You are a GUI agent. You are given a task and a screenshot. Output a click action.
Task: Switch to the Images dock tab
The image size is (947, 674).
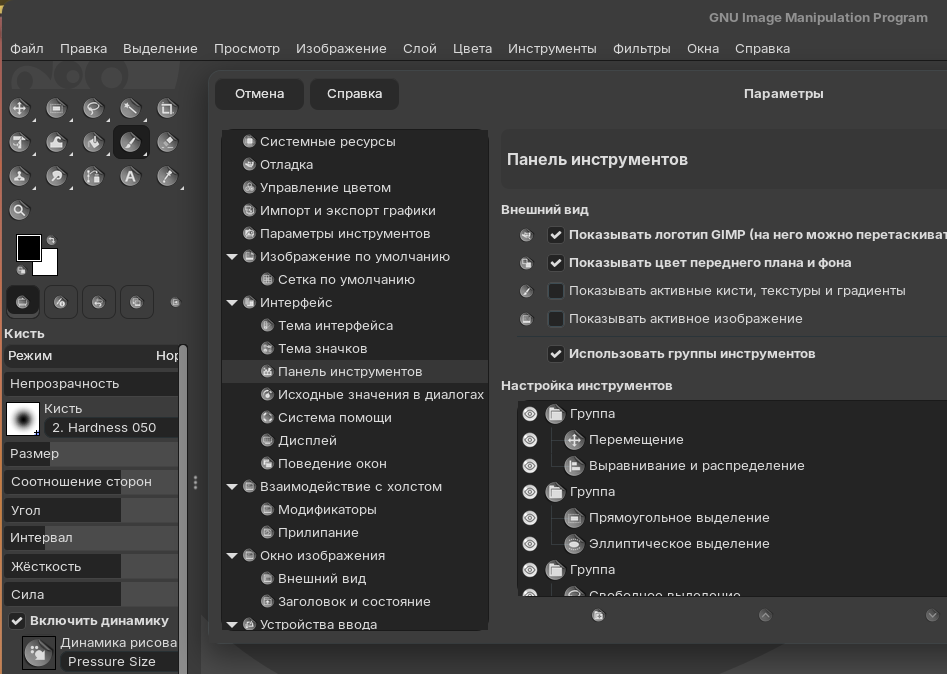coord(136,302)
